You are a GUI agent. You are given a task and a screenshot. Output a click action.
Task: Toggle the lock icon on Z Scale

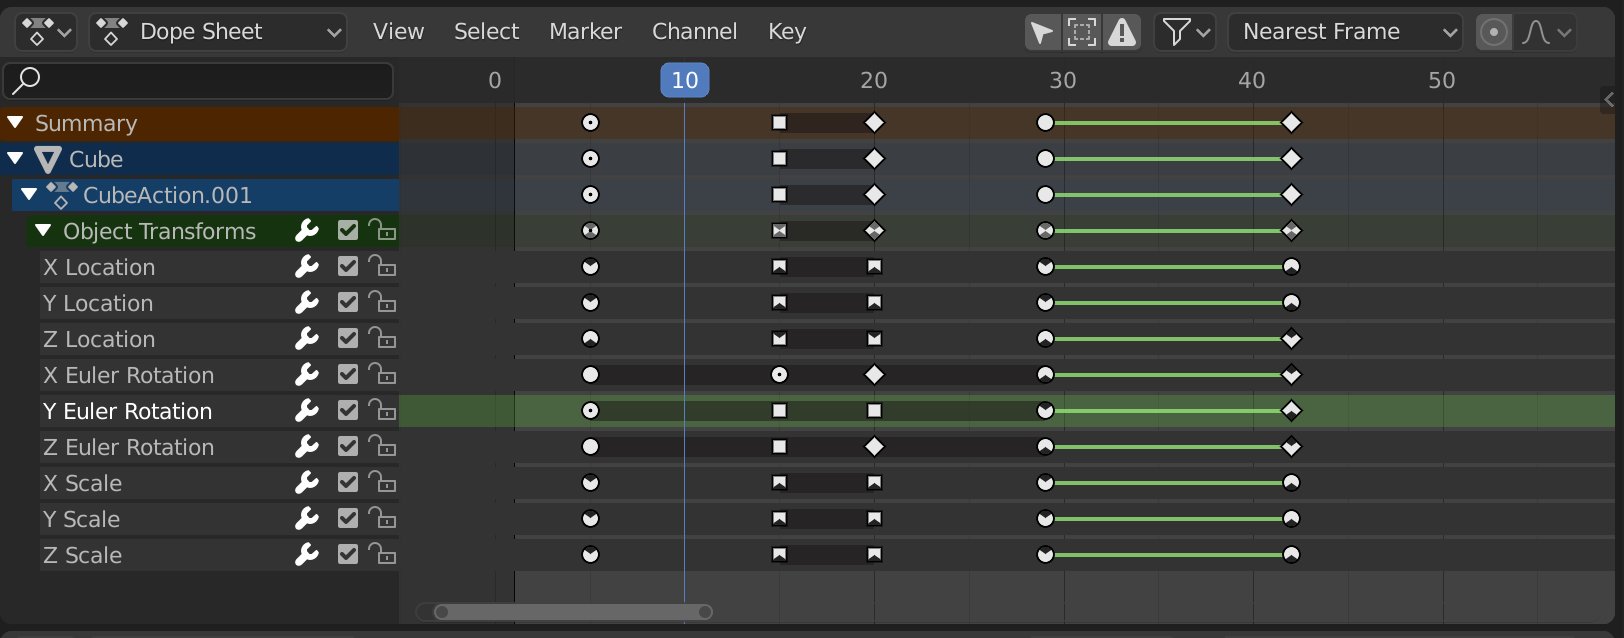[x=382, y=554]
